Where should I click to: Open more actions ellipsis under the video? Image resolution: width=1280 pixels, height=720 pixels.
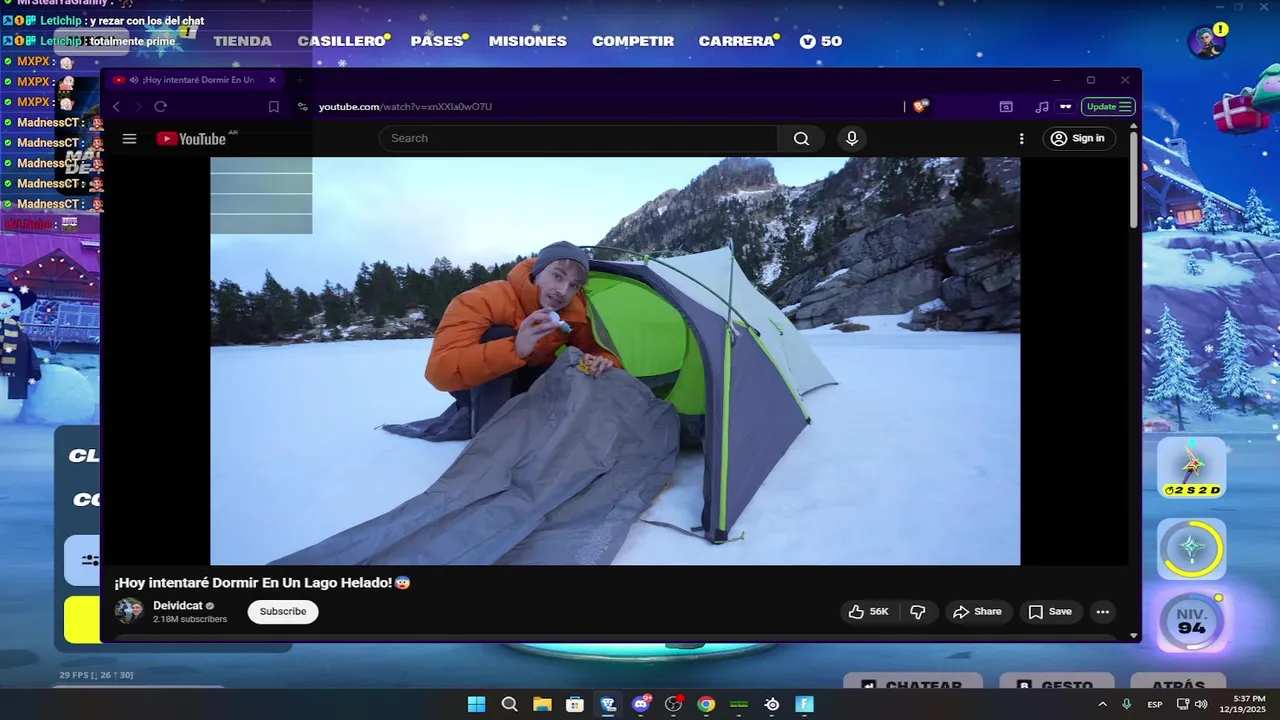point(1102,612)
